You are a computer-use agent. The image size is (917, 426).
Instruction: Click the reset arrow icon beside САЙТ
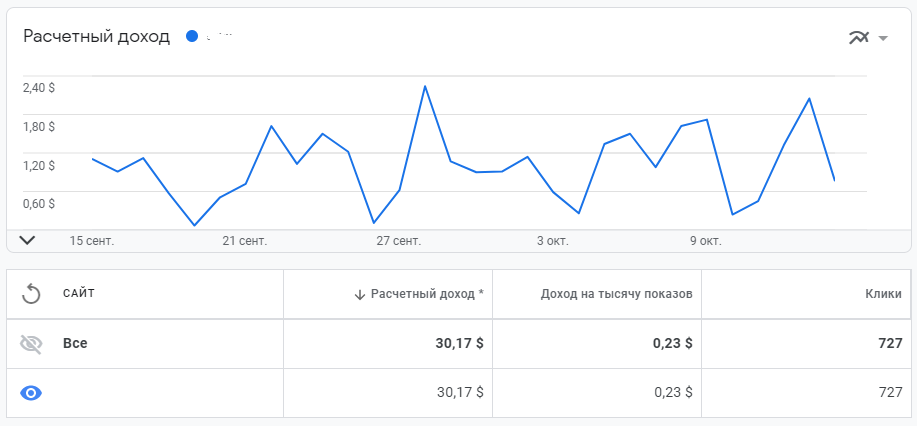point(31,293)
